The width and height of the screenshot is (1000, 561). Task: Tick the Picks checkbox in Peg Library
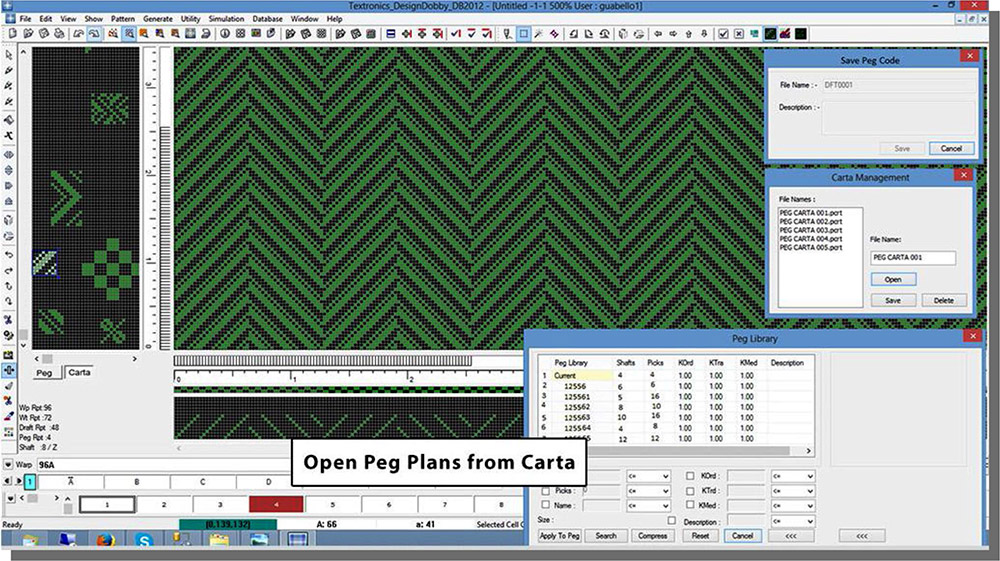point(546,490)
